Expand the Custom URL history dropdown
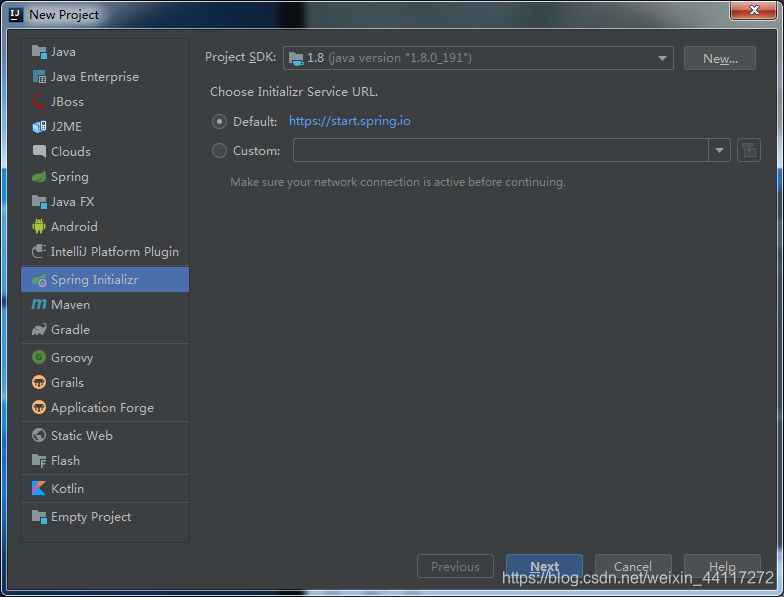The height and width of the screenshot is (597, 784). [x=720, y=150]
